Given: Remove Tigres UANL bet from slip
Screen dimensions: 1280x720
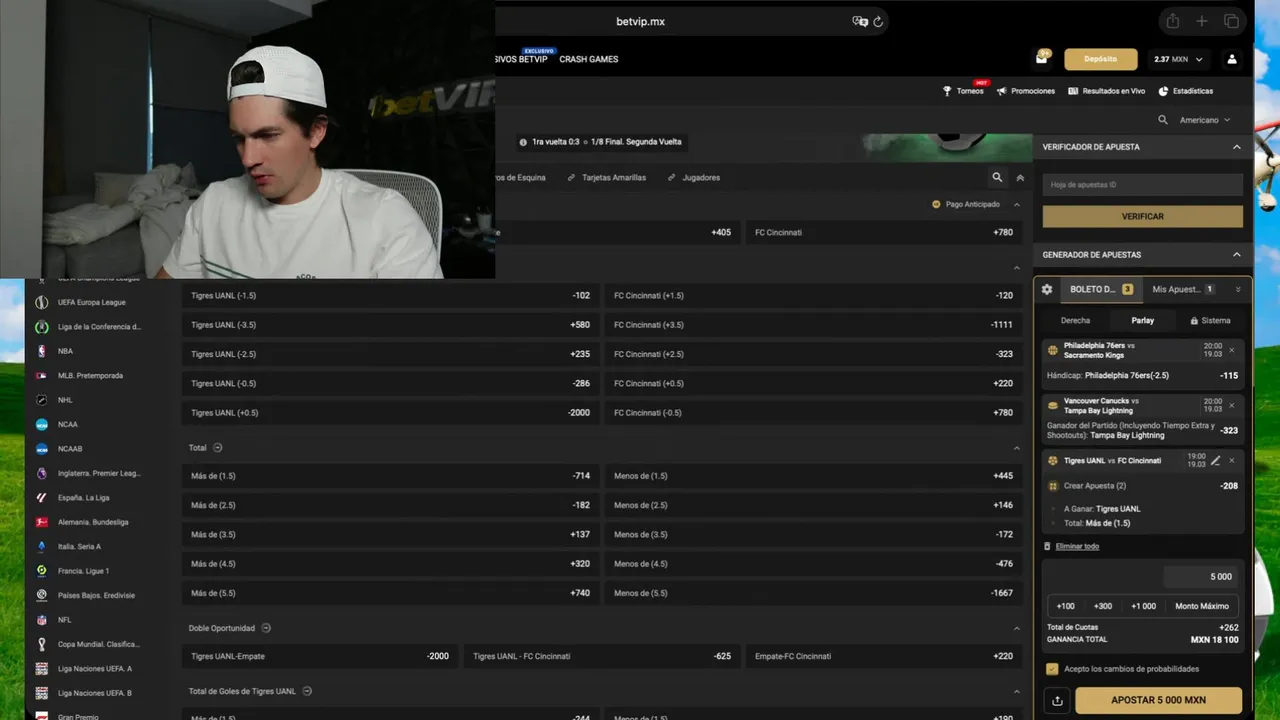Looking at the screenshot, I should [1232, 460].
